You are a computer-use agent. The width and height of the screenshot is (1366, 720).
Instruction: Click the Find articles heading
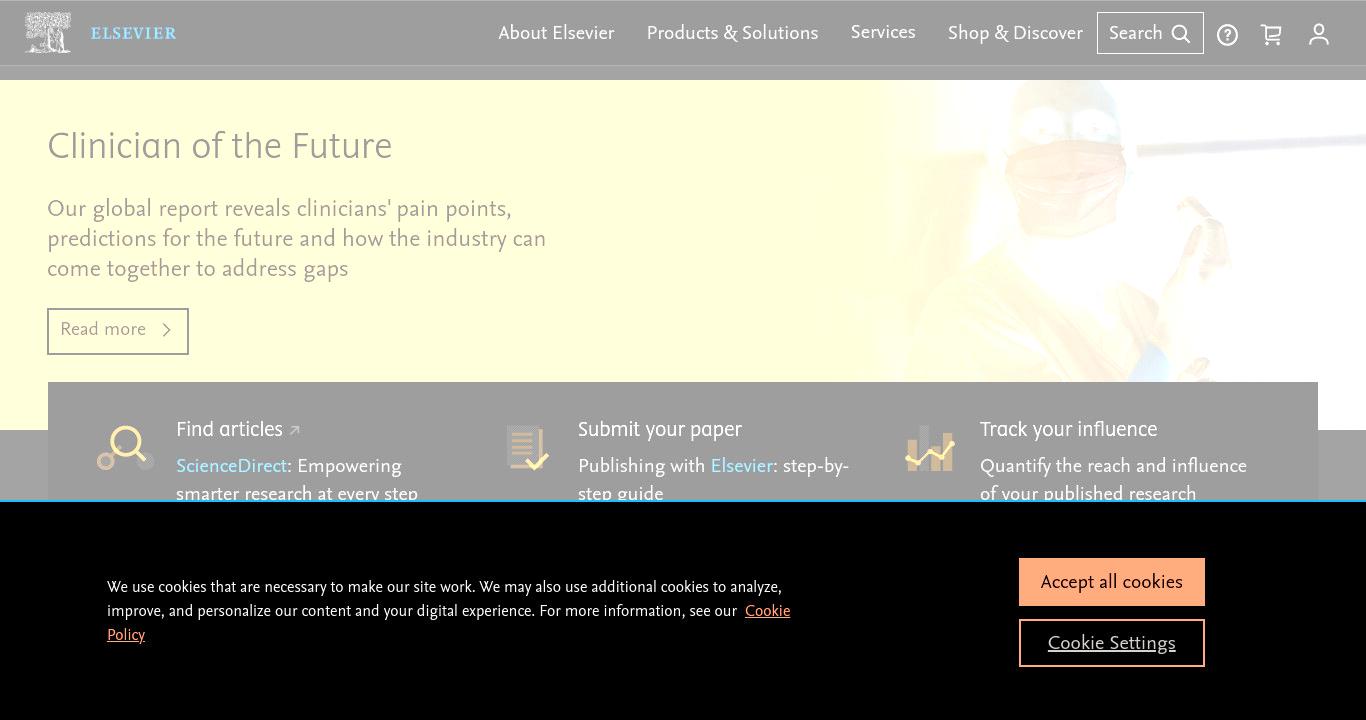pos(229,430)
